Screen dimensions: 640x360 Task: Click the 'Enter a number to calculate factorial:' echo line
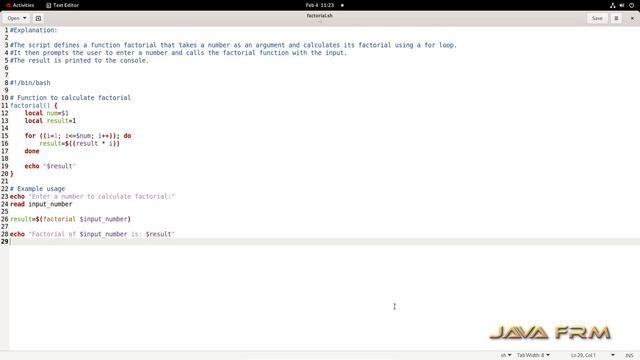(x=92, y=196)
